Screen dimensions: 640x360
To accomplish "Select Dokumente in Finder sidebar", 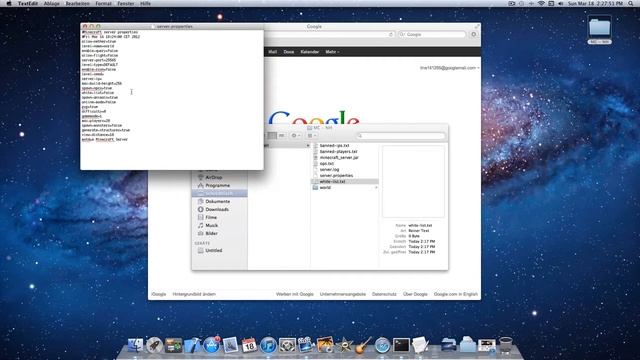I will click(219, 201).
